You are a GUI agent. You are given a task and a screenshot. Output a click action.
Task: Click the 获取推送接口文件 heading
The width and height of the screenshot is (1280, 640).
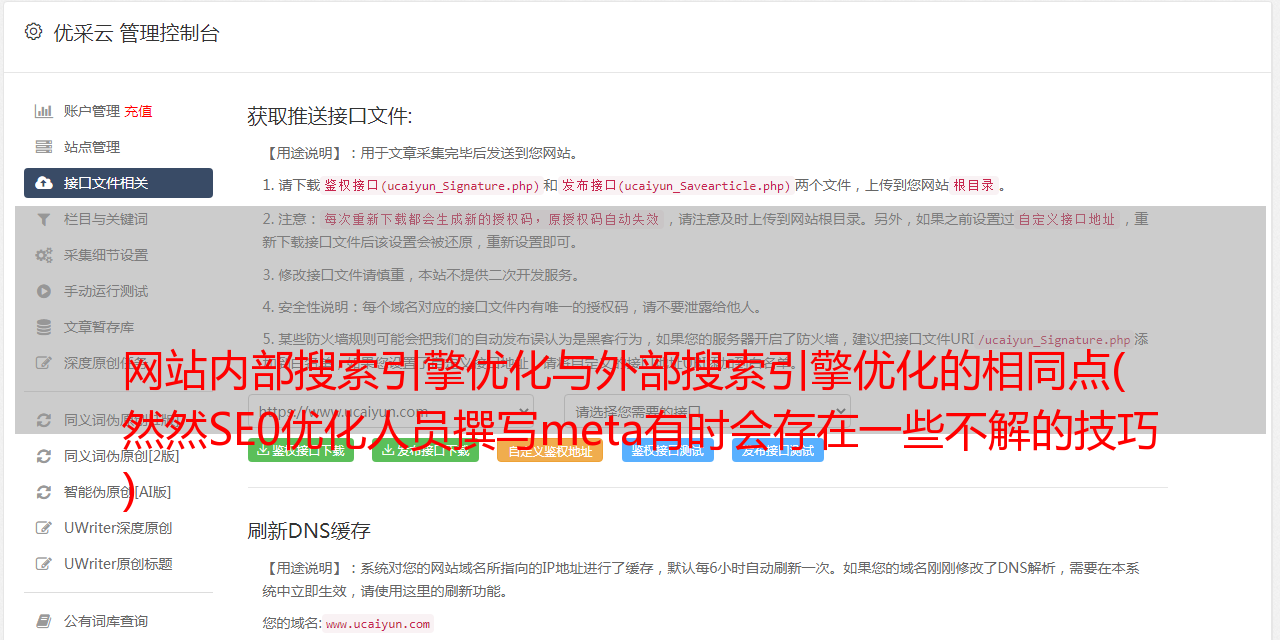pos(330,116)
